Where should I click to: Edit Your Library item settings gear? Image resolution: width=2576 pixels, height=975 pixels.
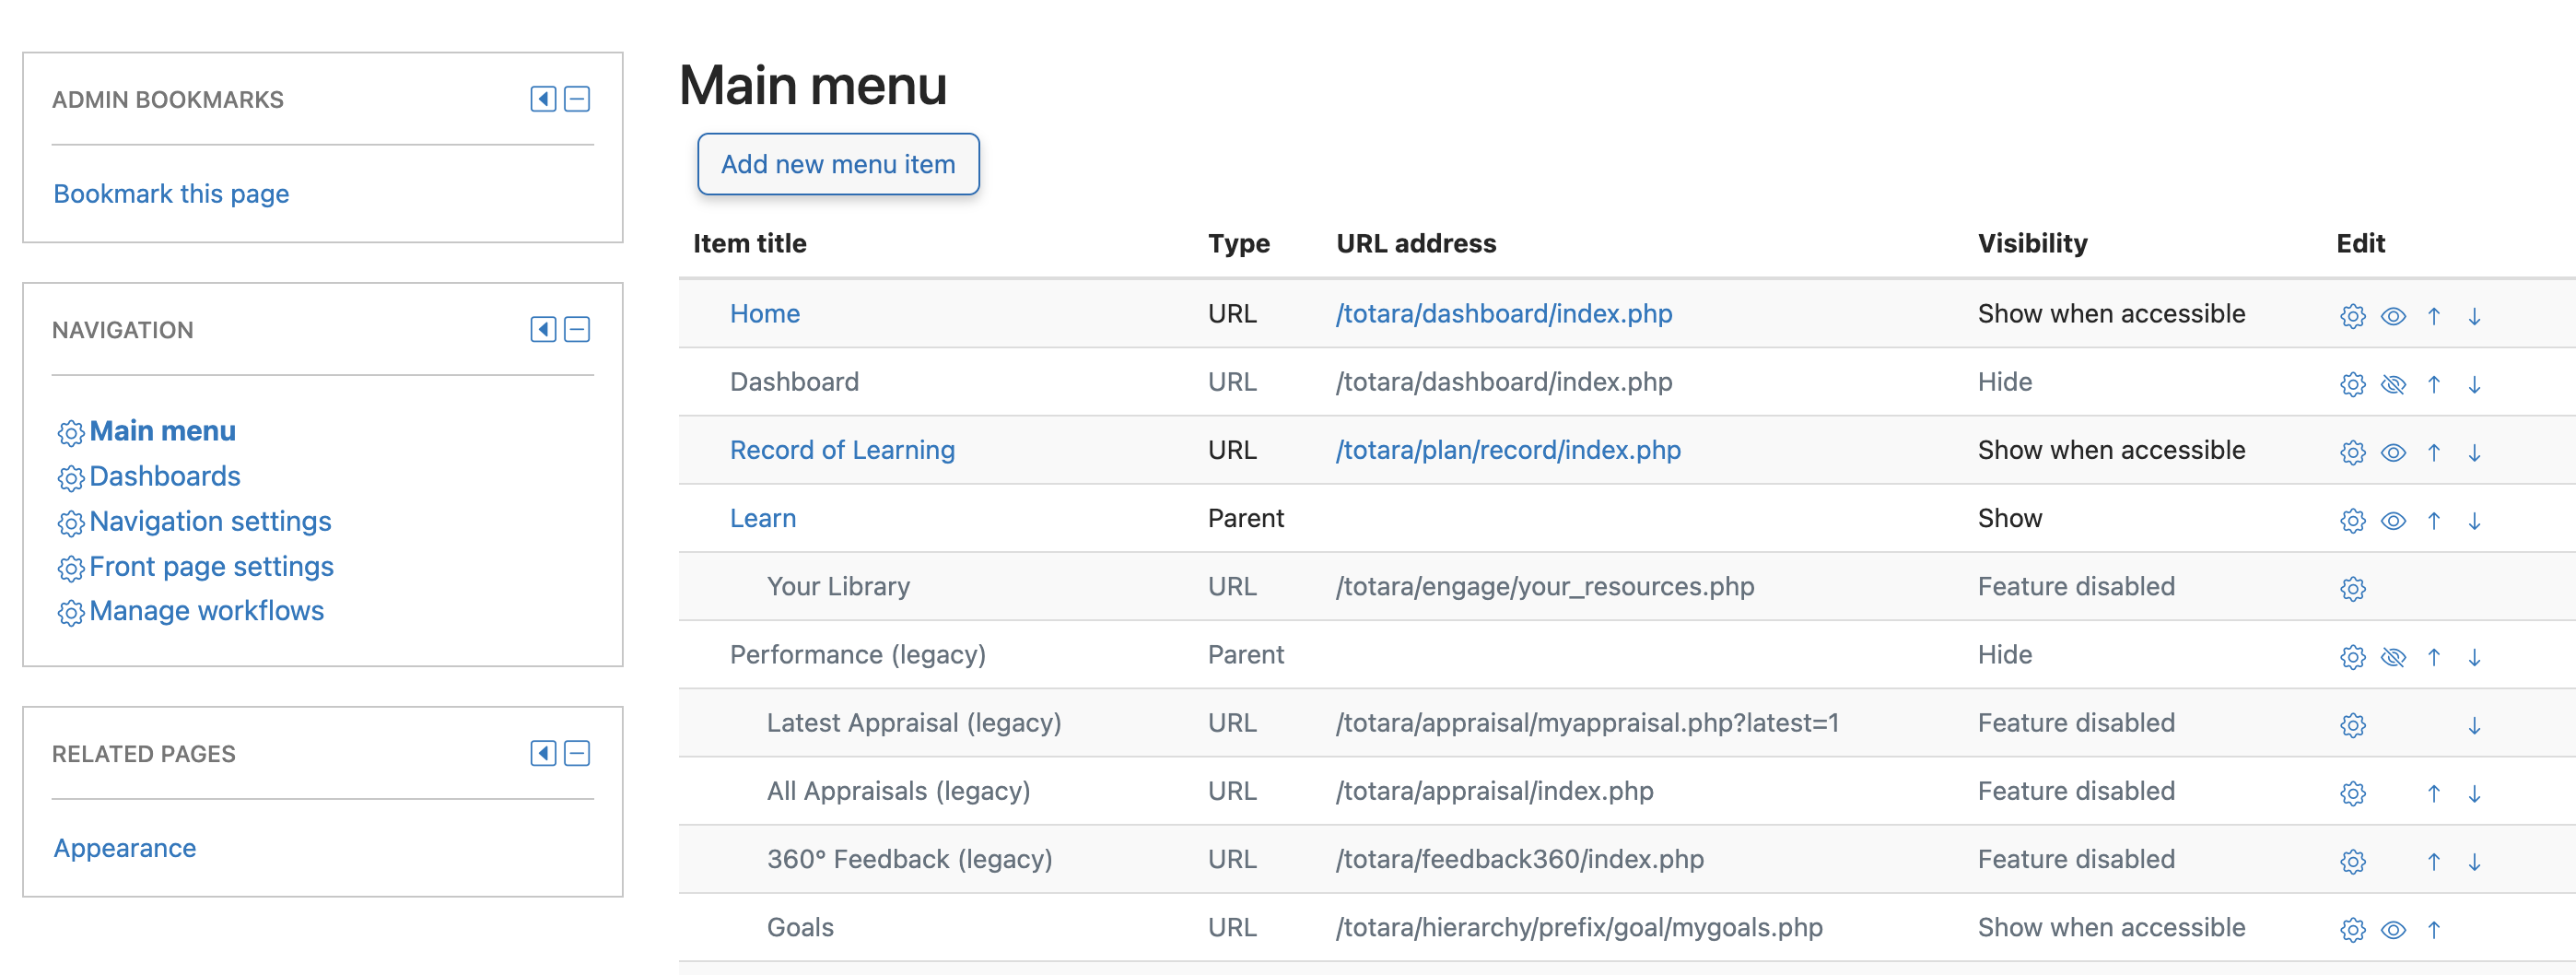(x=2352, y=588)
